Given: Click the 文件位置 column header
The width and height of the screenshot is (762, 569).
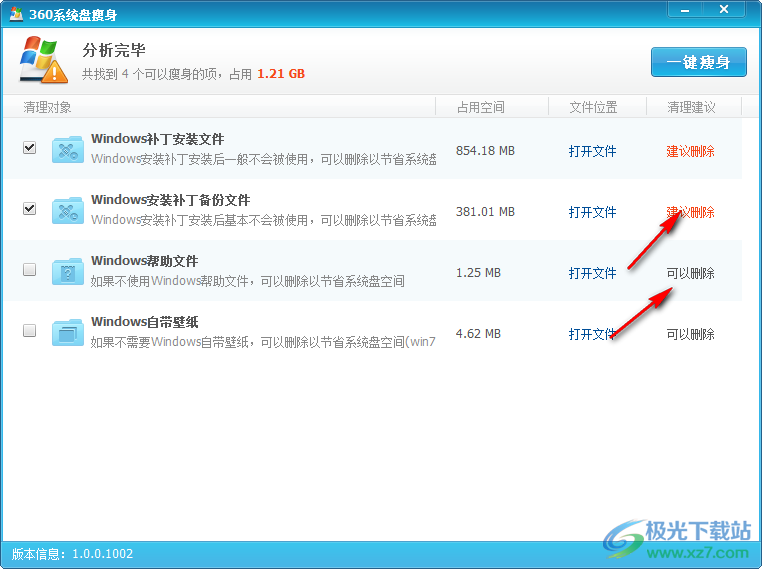Looking at the screenshot, I should click(593, 107).
